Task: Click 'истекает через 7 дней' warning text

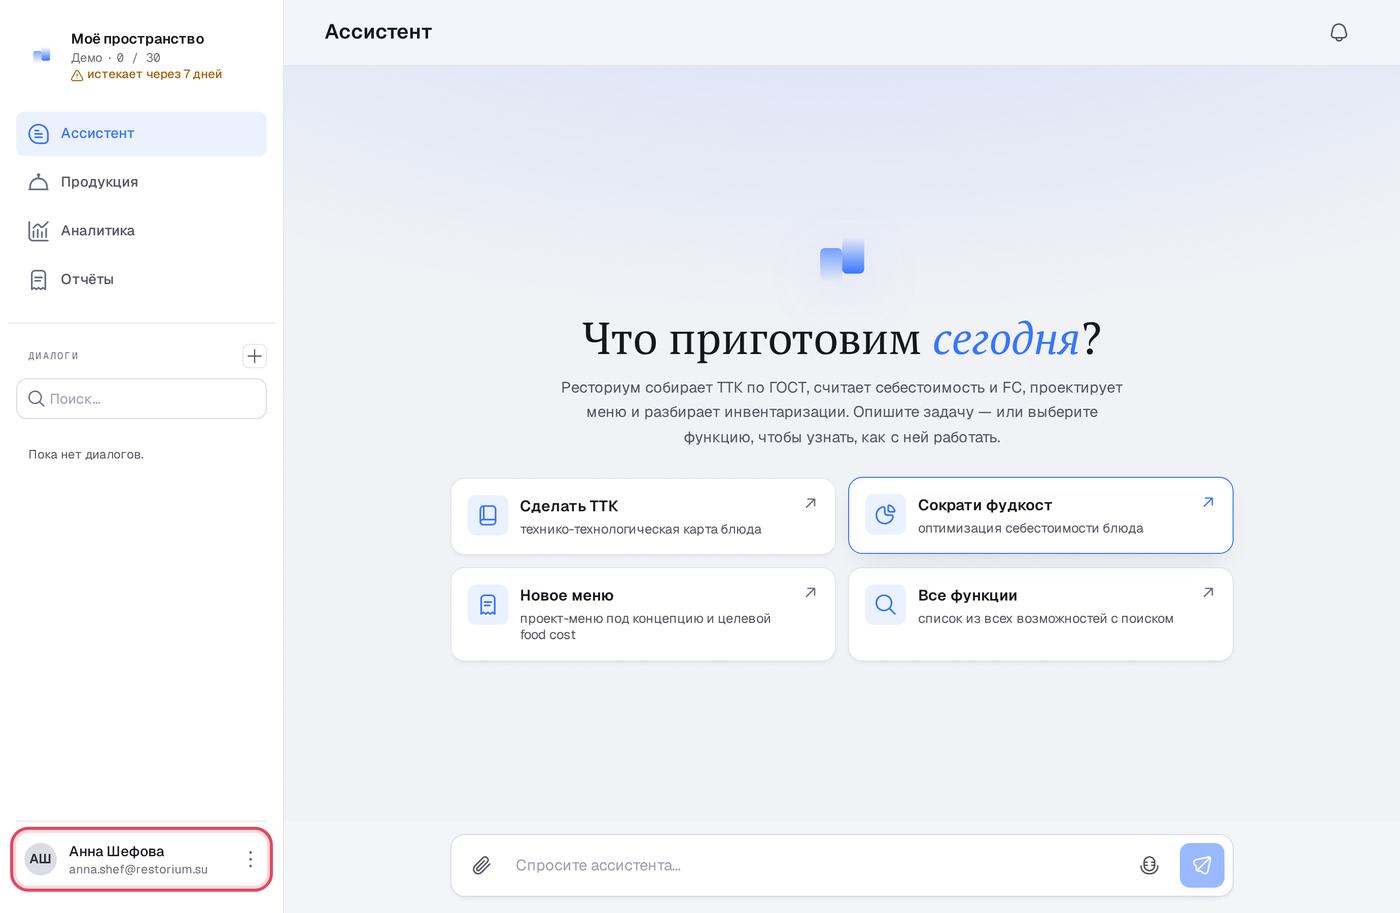Action: (154, 74)
